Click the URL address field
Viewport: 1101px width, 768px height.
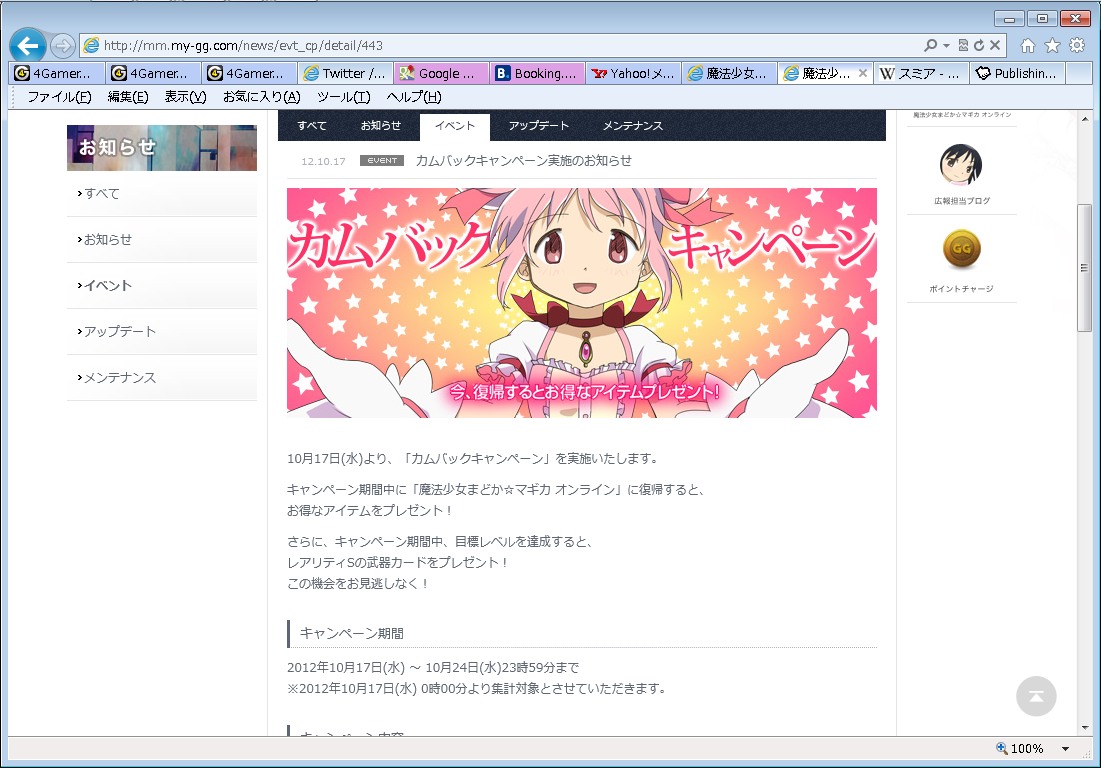coord(500,46)
